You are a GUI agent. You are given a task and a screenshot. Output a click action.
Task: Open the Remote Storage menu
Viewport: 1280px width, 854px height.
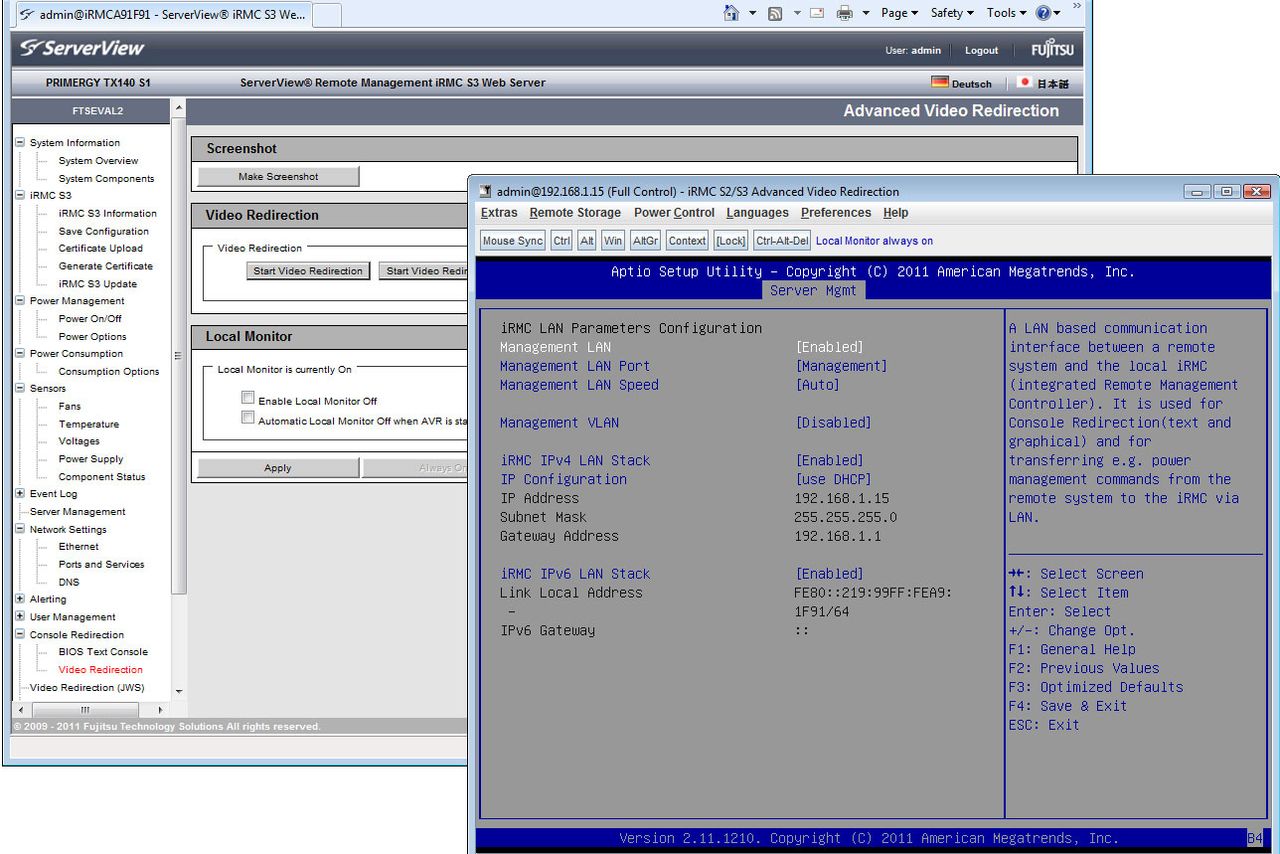(575, 213)
